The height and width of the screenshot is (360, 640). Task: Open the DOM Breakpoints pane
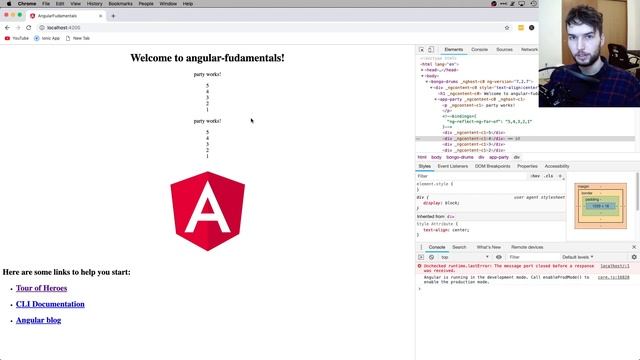[x=492, y=167]
